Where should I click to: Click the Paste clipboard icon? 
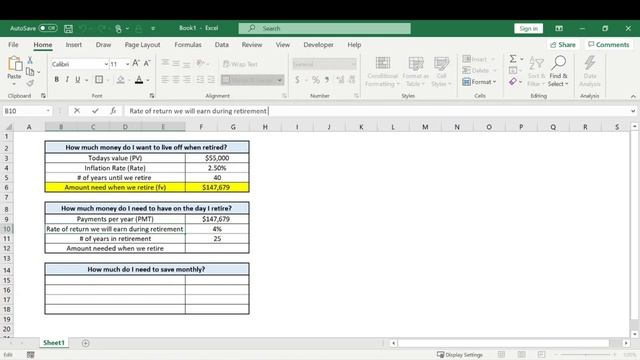pos(15,64)
